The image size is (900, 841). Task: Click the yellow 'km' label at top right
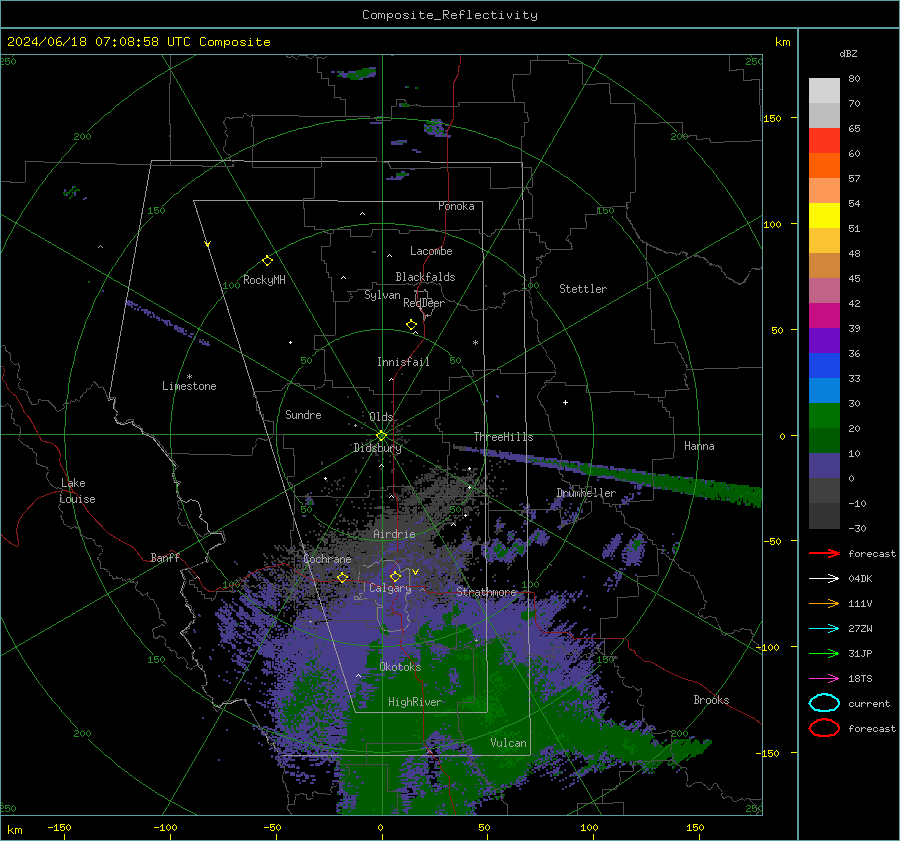click(x=782, y=42)
